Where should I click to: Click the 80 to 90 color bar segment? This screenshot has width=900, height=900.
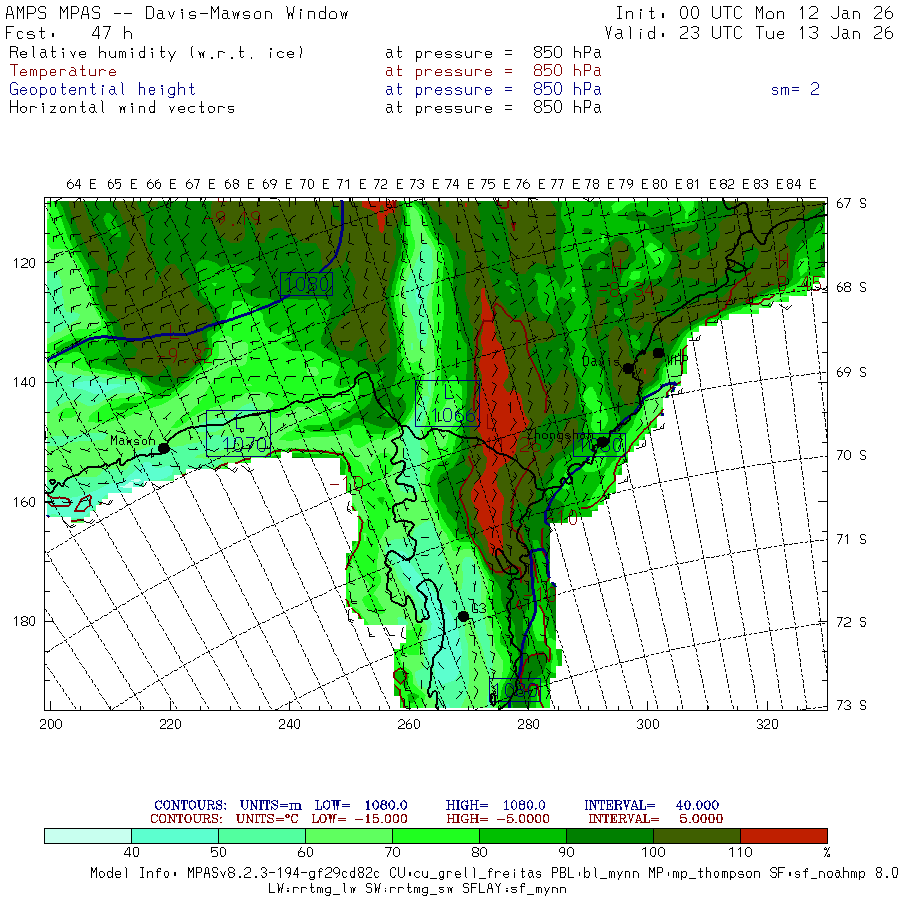(x=523, y=836)
